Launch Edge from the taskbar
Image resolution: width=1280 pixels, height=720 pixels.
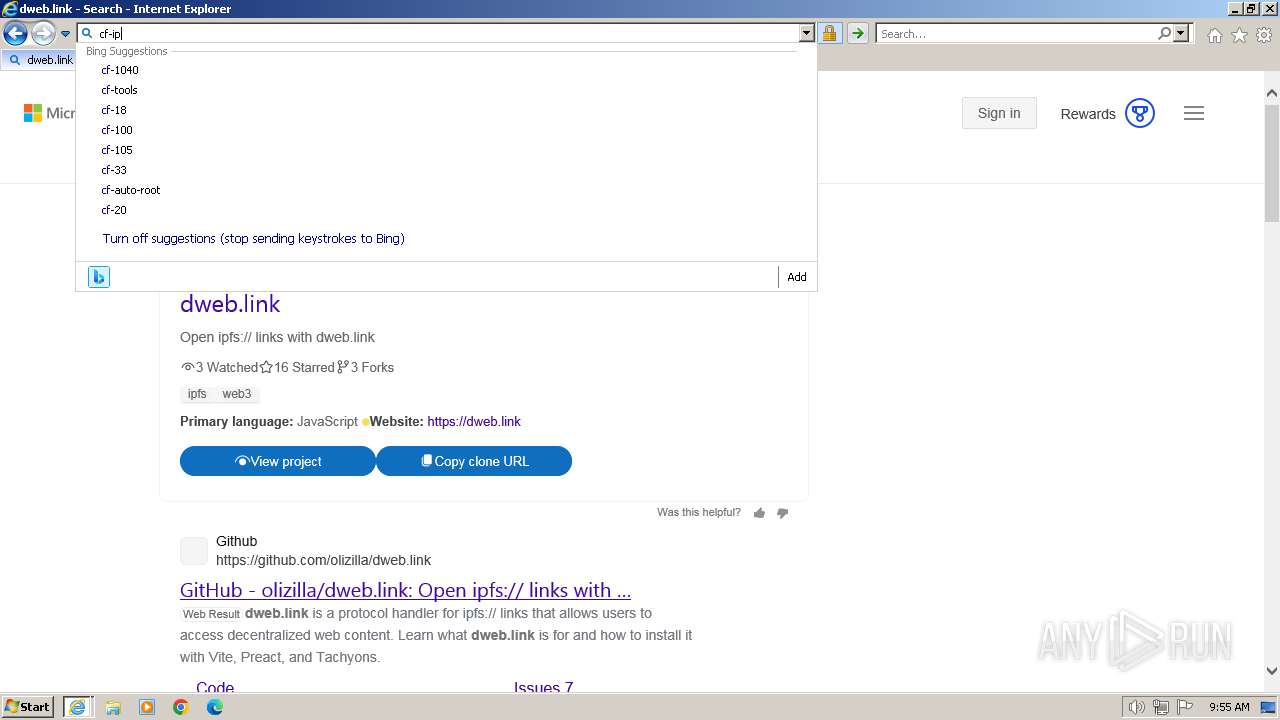(215, 707)
